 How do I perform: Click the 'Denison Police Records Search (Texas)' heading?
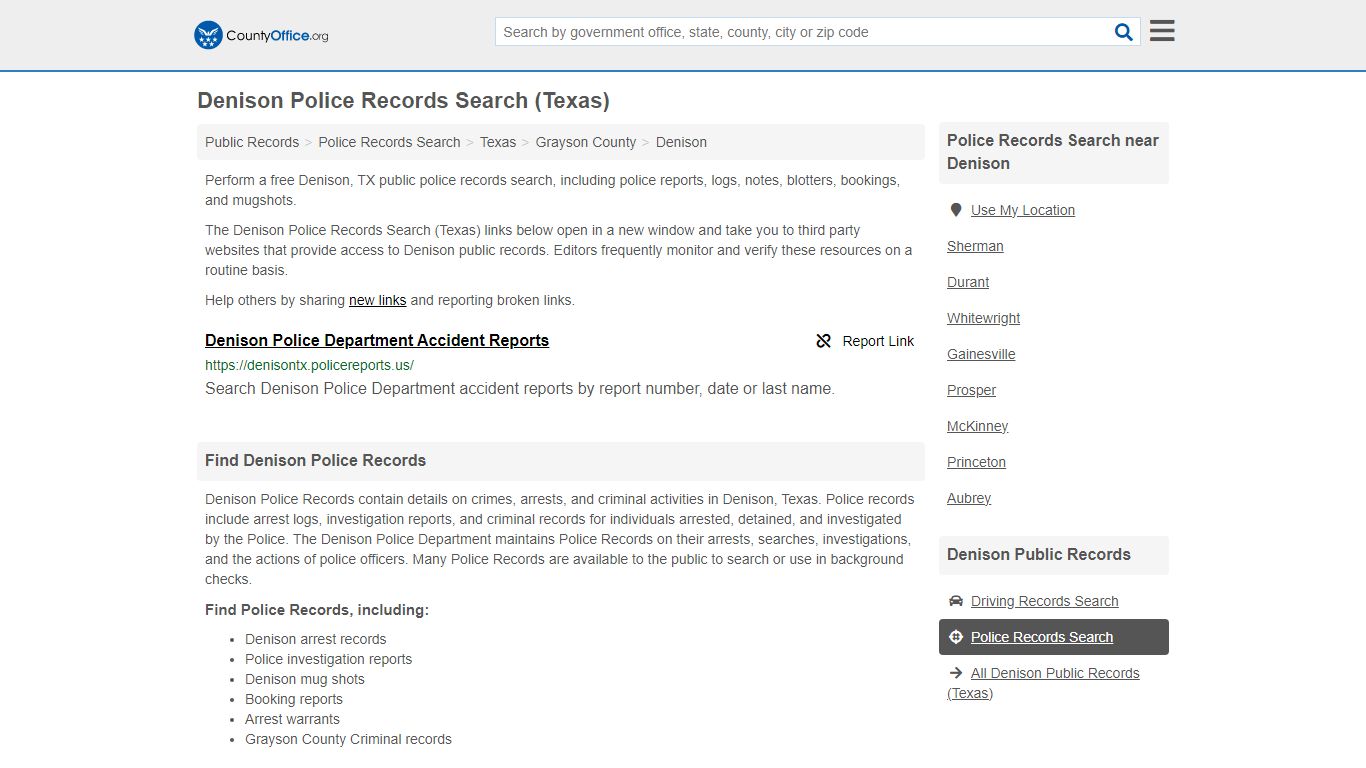coord(403,101)
